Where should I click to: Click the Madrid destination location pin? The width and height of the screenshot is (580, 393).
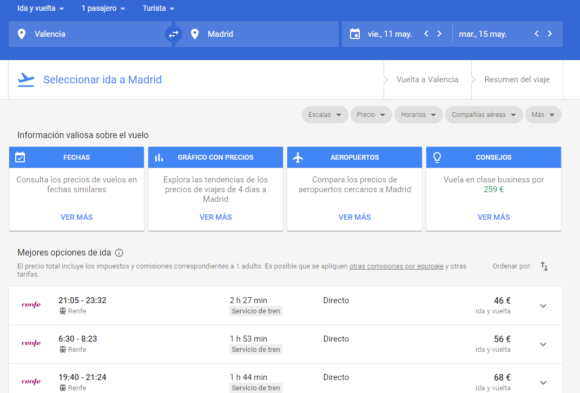(x=195, y=34)
